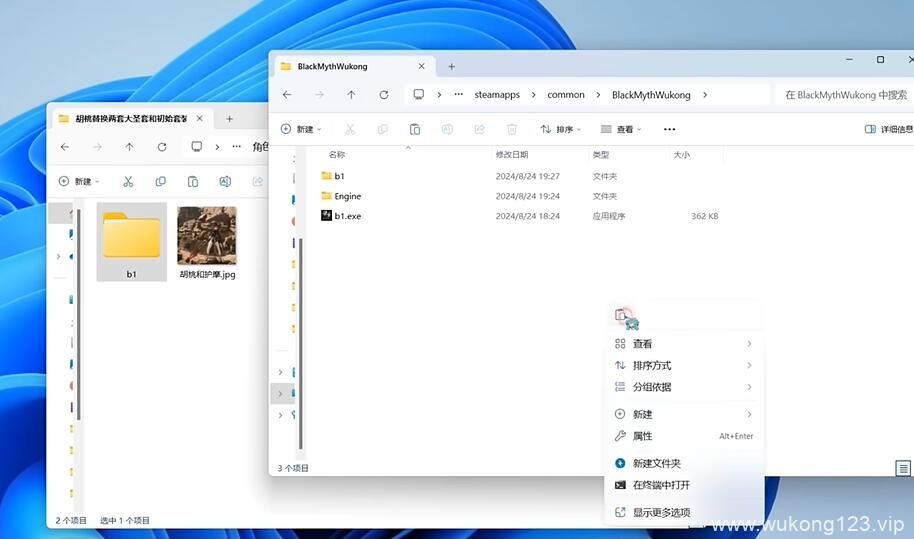Expand chevron after common breadcrumb
Viewport: 914px width, 539px height.
598,94
